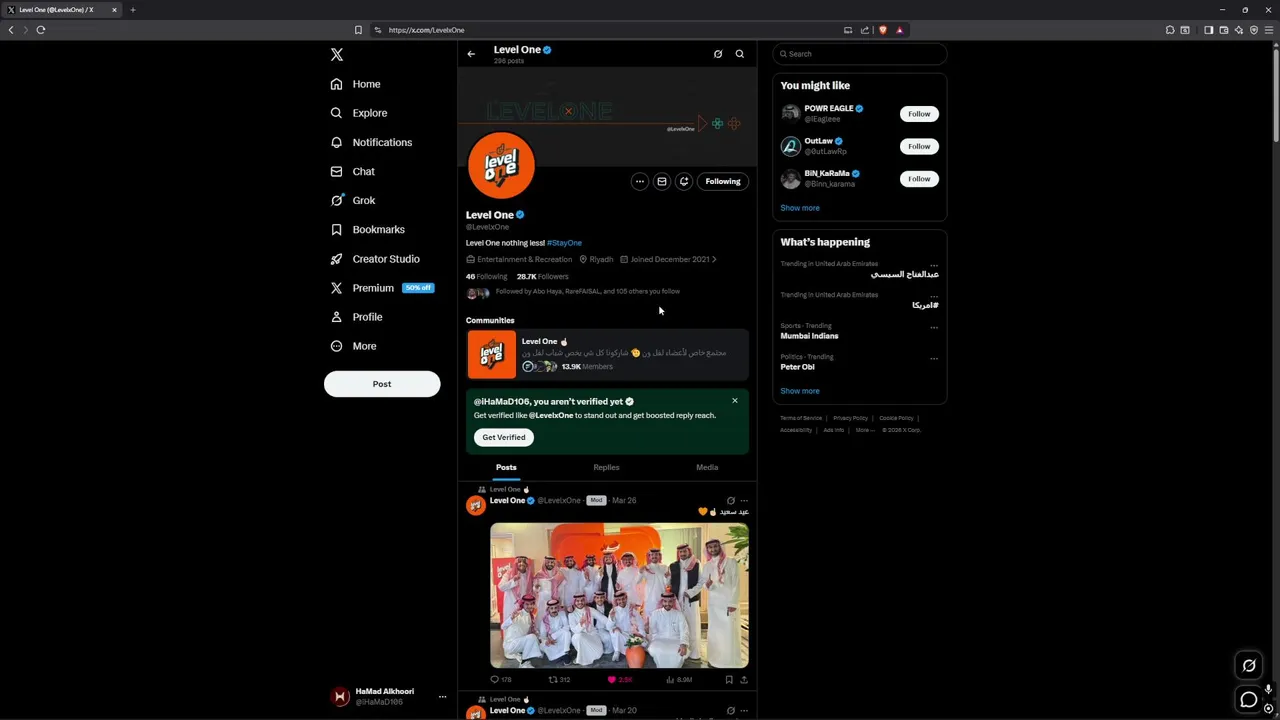Expand the Joined December 2021 details chevron
The image size is (1280, 720).
tap(714, 259)
